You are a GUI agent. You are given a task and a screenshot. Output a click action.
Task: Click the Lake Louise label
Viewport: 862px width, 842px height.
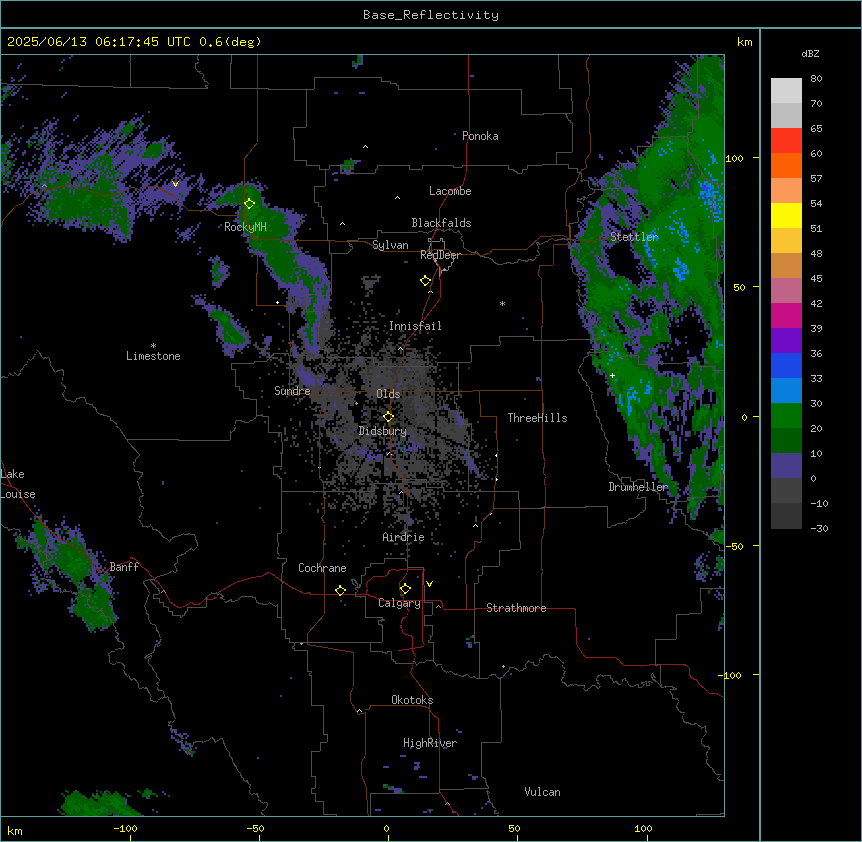click(18, 484)
